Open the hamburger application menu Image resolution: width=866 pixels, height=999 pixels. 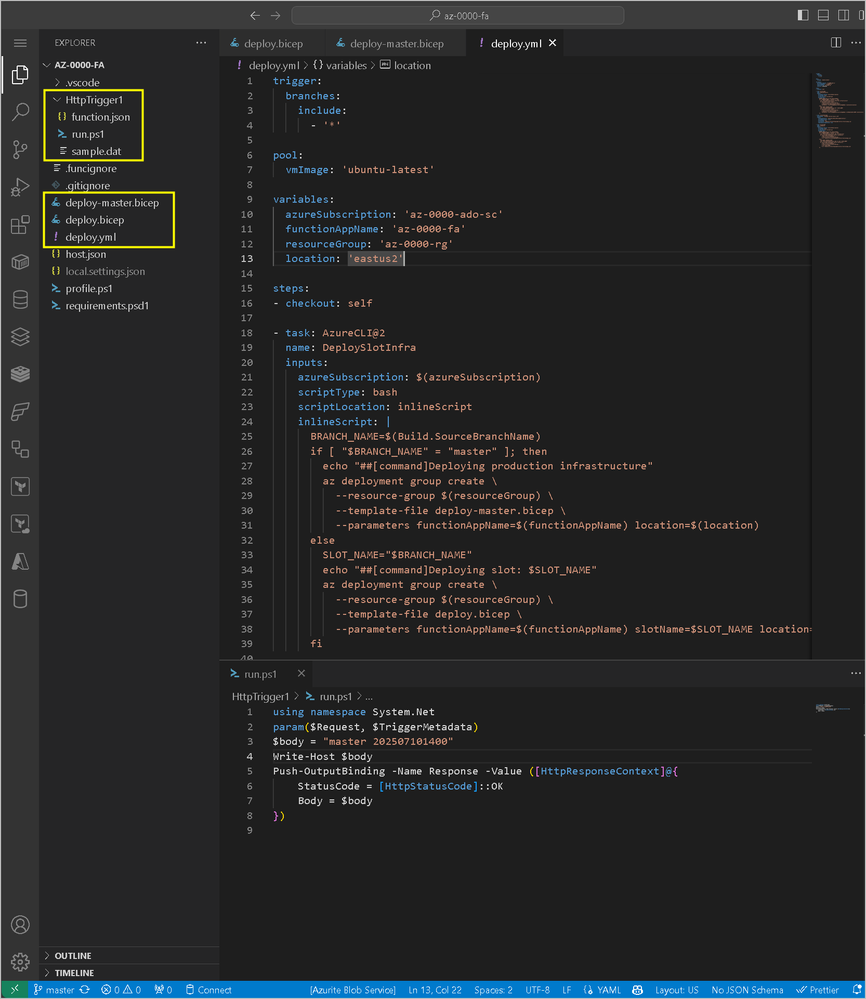(20, 43)
